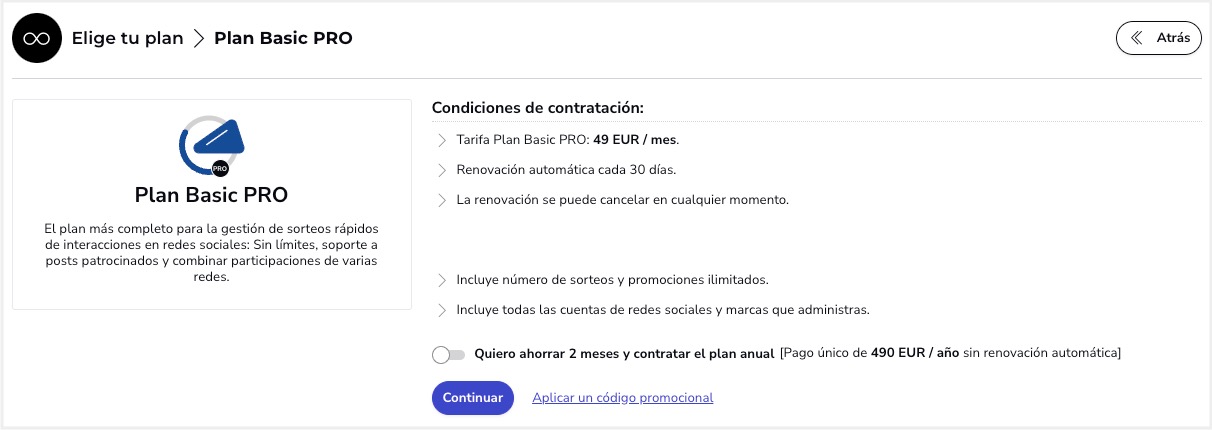The image size is (1212, 430).
Task: Click 'Quiero ahorrar 2 meses' label
Action: pyautogui.click(x=624, y=353)
